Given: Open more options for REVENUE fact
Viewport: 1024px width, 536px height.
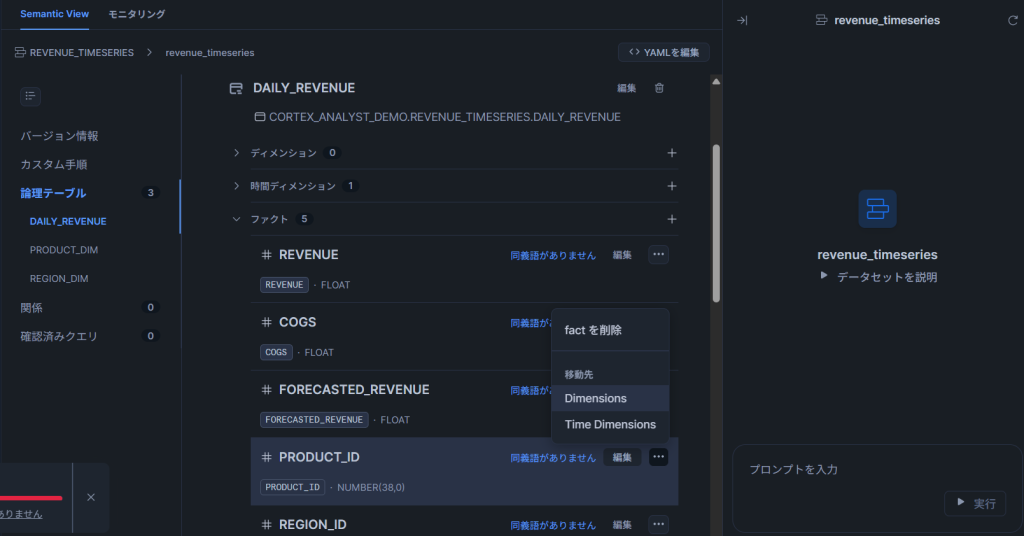Looking at the screenshot, I should click(658, 255).
